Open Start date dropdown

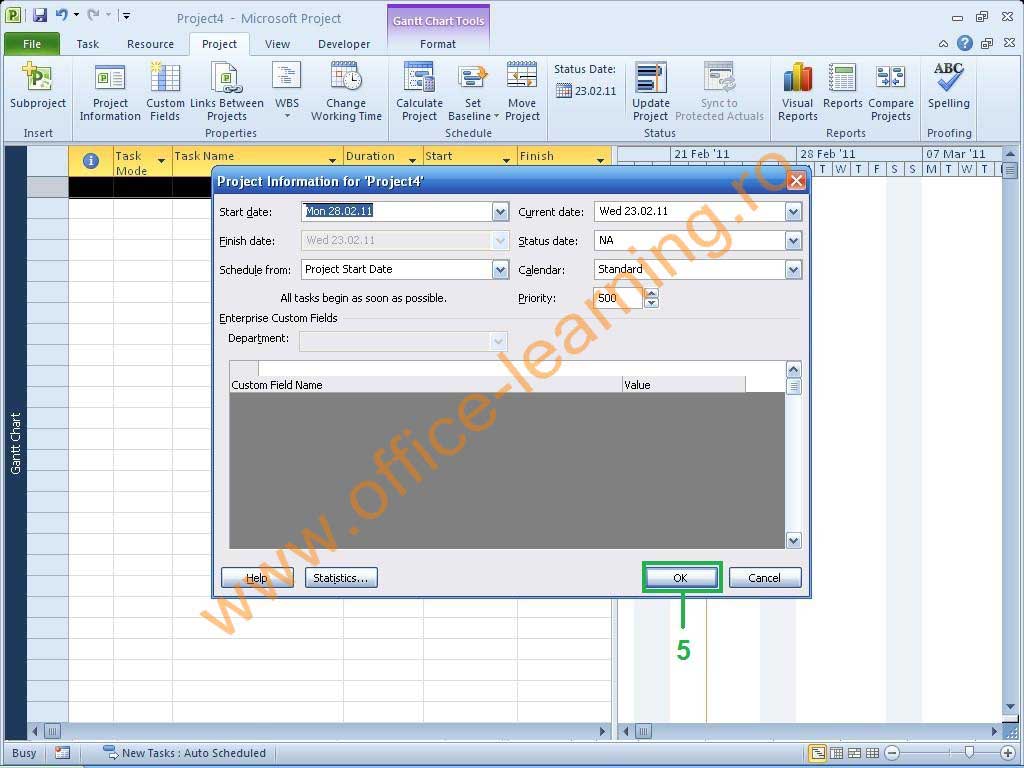pyautogui.click(x=500, y=212)
